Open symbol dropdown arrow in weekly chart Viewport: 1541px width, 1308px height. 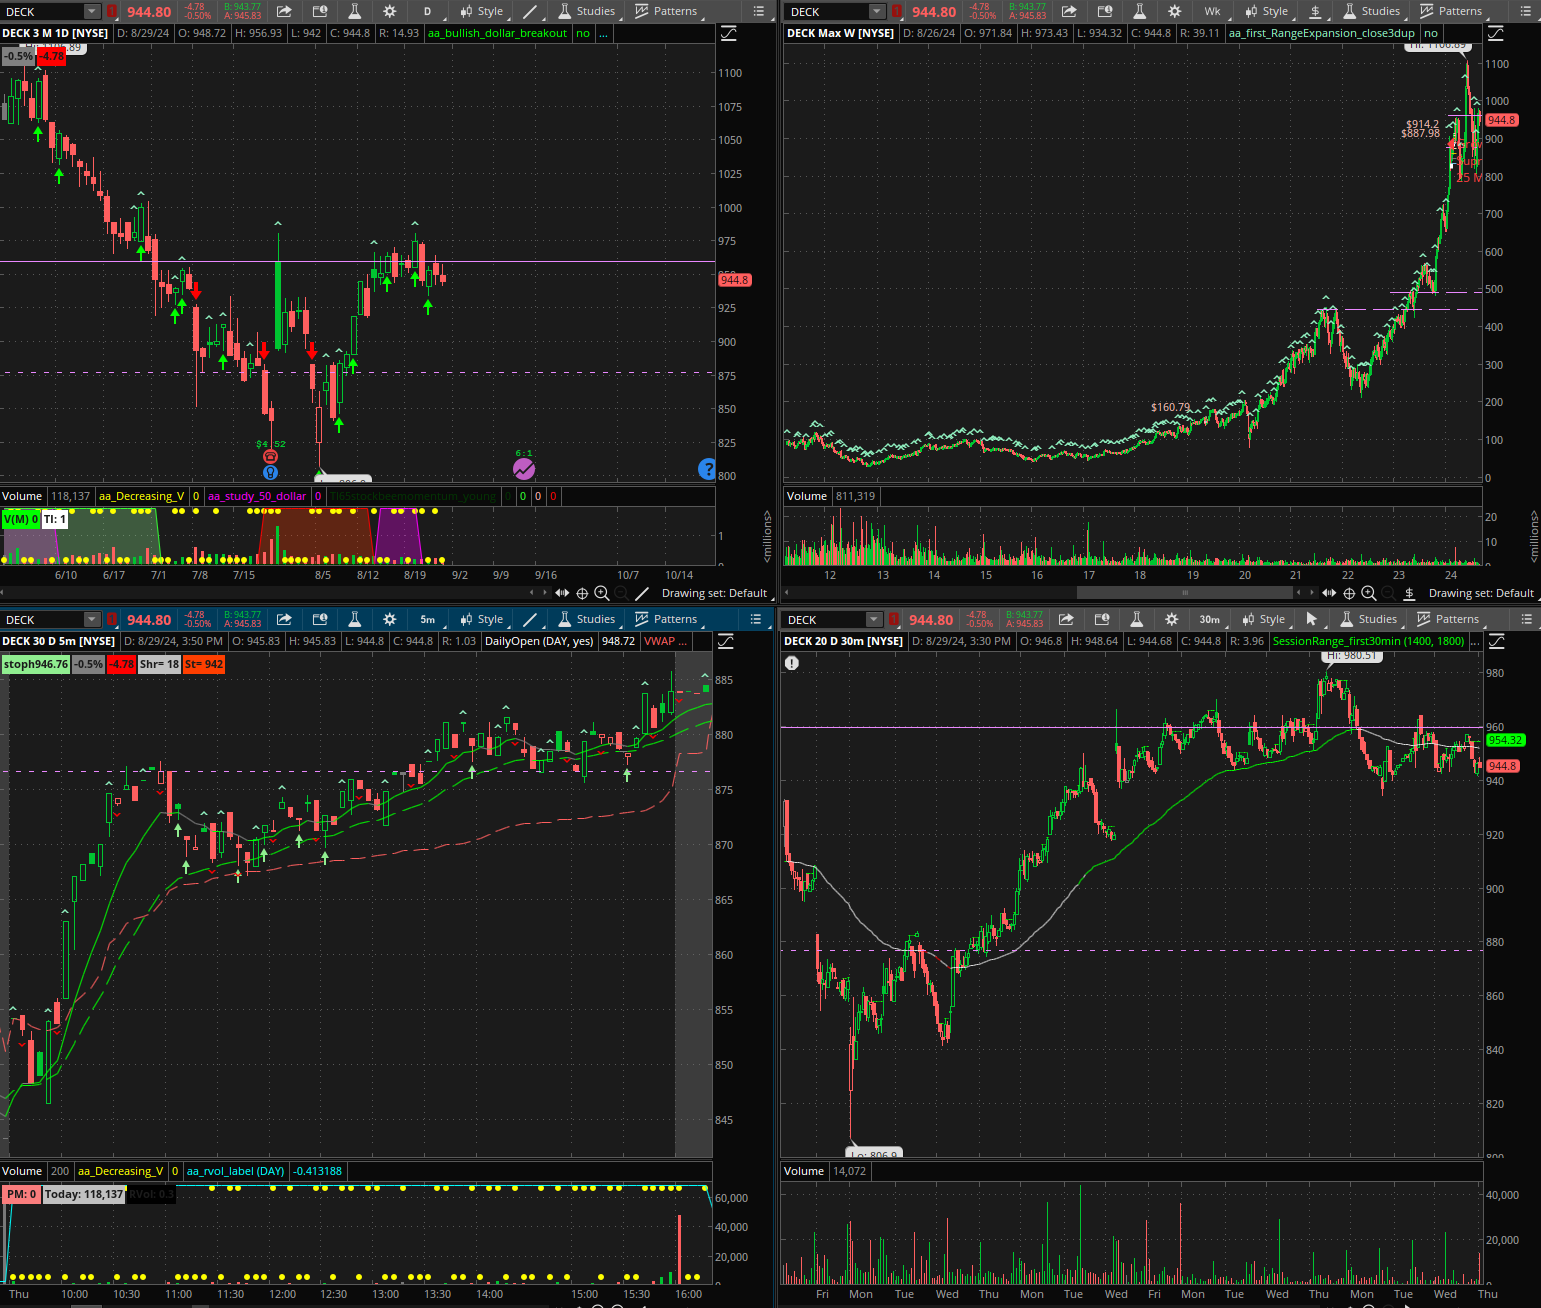tap(877, 11)
